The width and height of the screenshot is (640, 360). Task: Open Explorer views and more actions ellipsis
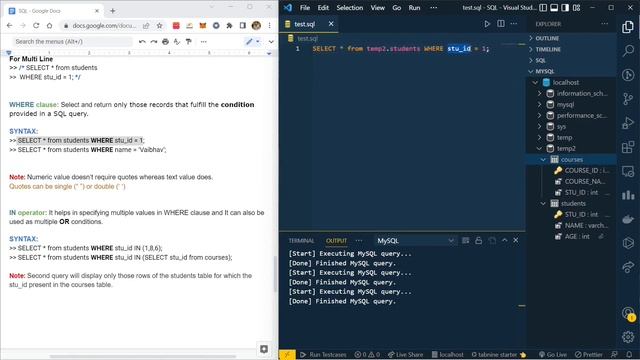[x=604, y=24]
